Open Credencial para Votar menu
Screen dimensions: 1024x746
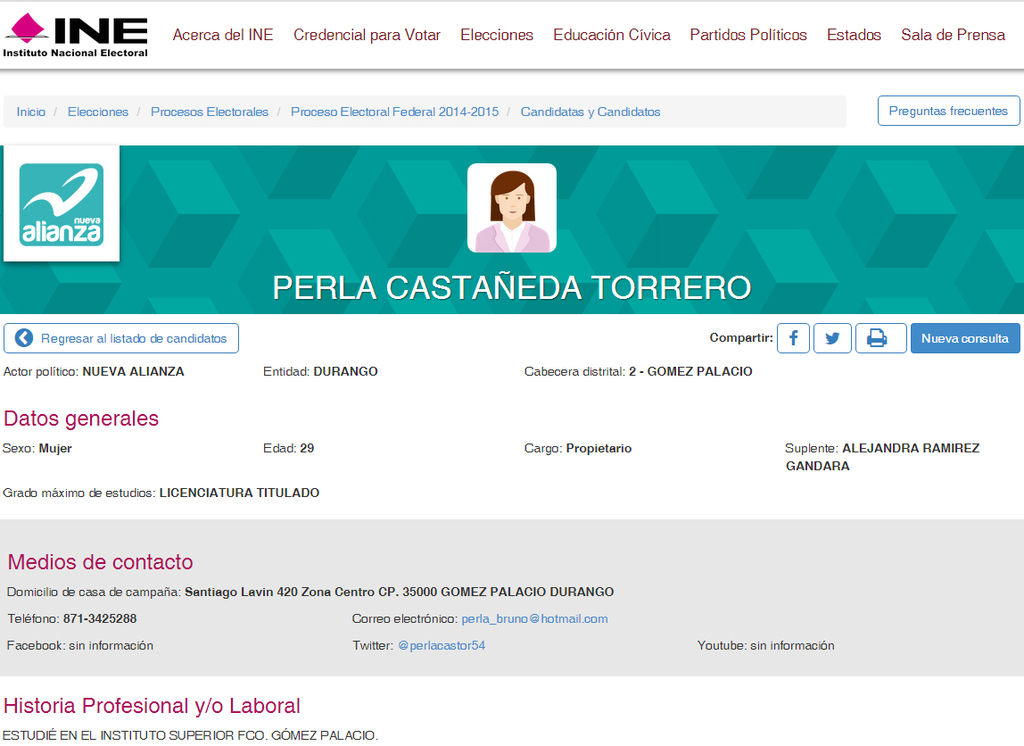(367, 35)
